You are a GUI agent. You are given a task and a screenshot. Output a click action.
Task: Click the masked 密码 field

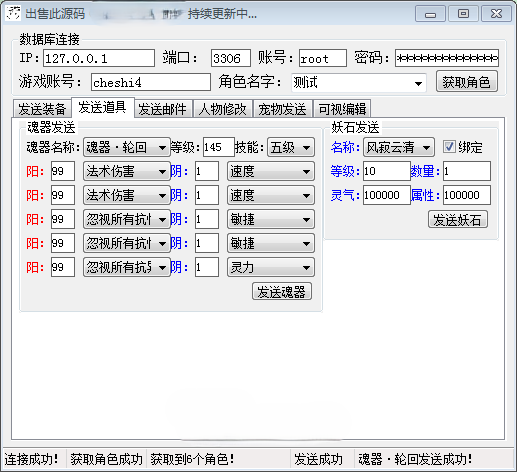pos(447,58)
